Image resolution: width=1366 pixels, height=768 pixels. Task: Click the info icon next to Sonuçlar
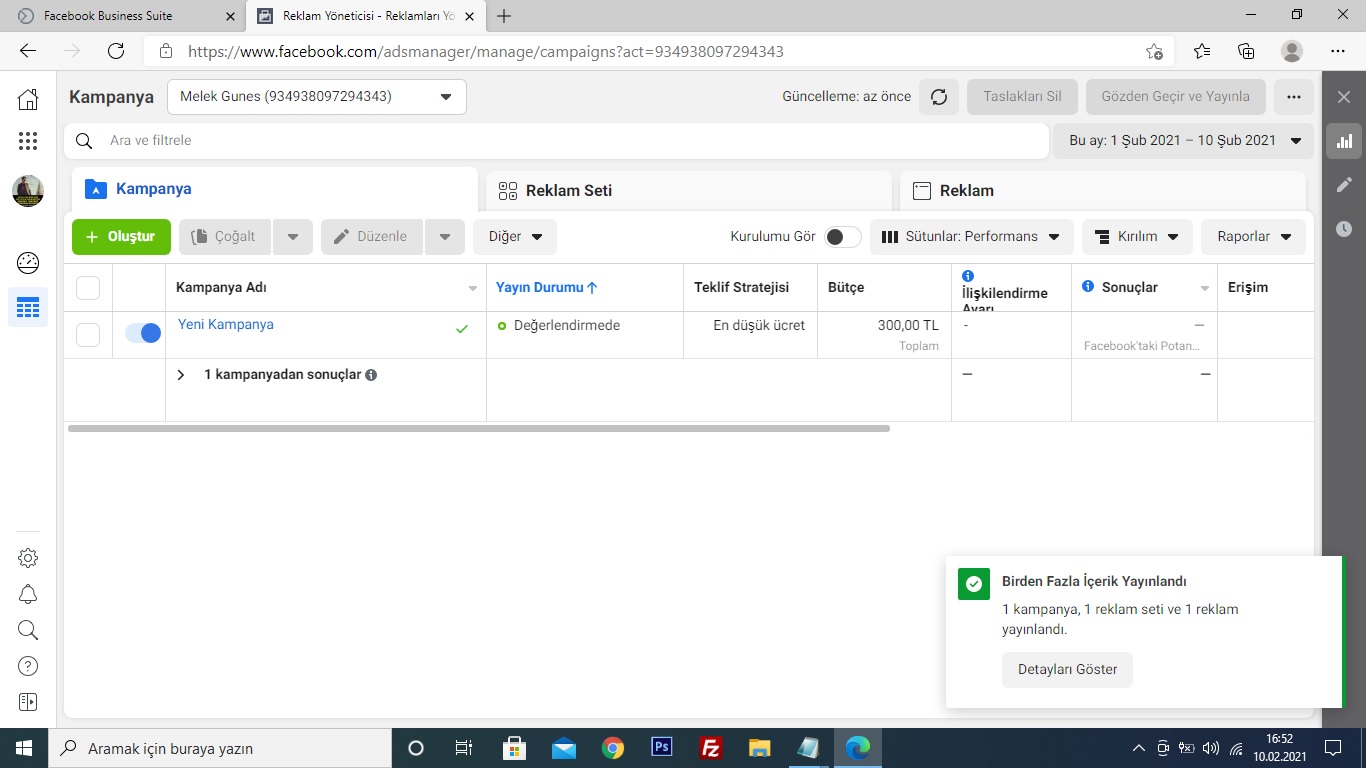point(1088,287)
